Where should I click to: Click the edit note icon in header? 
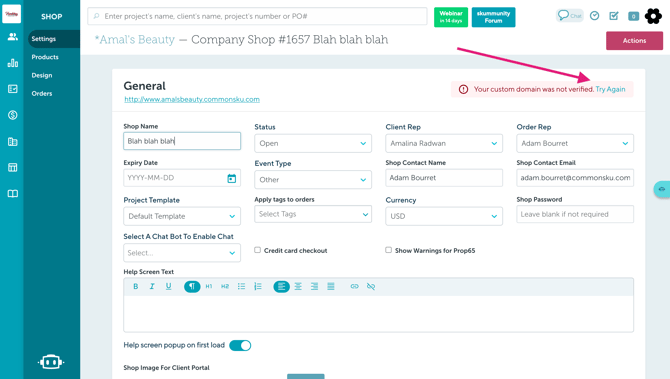[x=614, y=16]
